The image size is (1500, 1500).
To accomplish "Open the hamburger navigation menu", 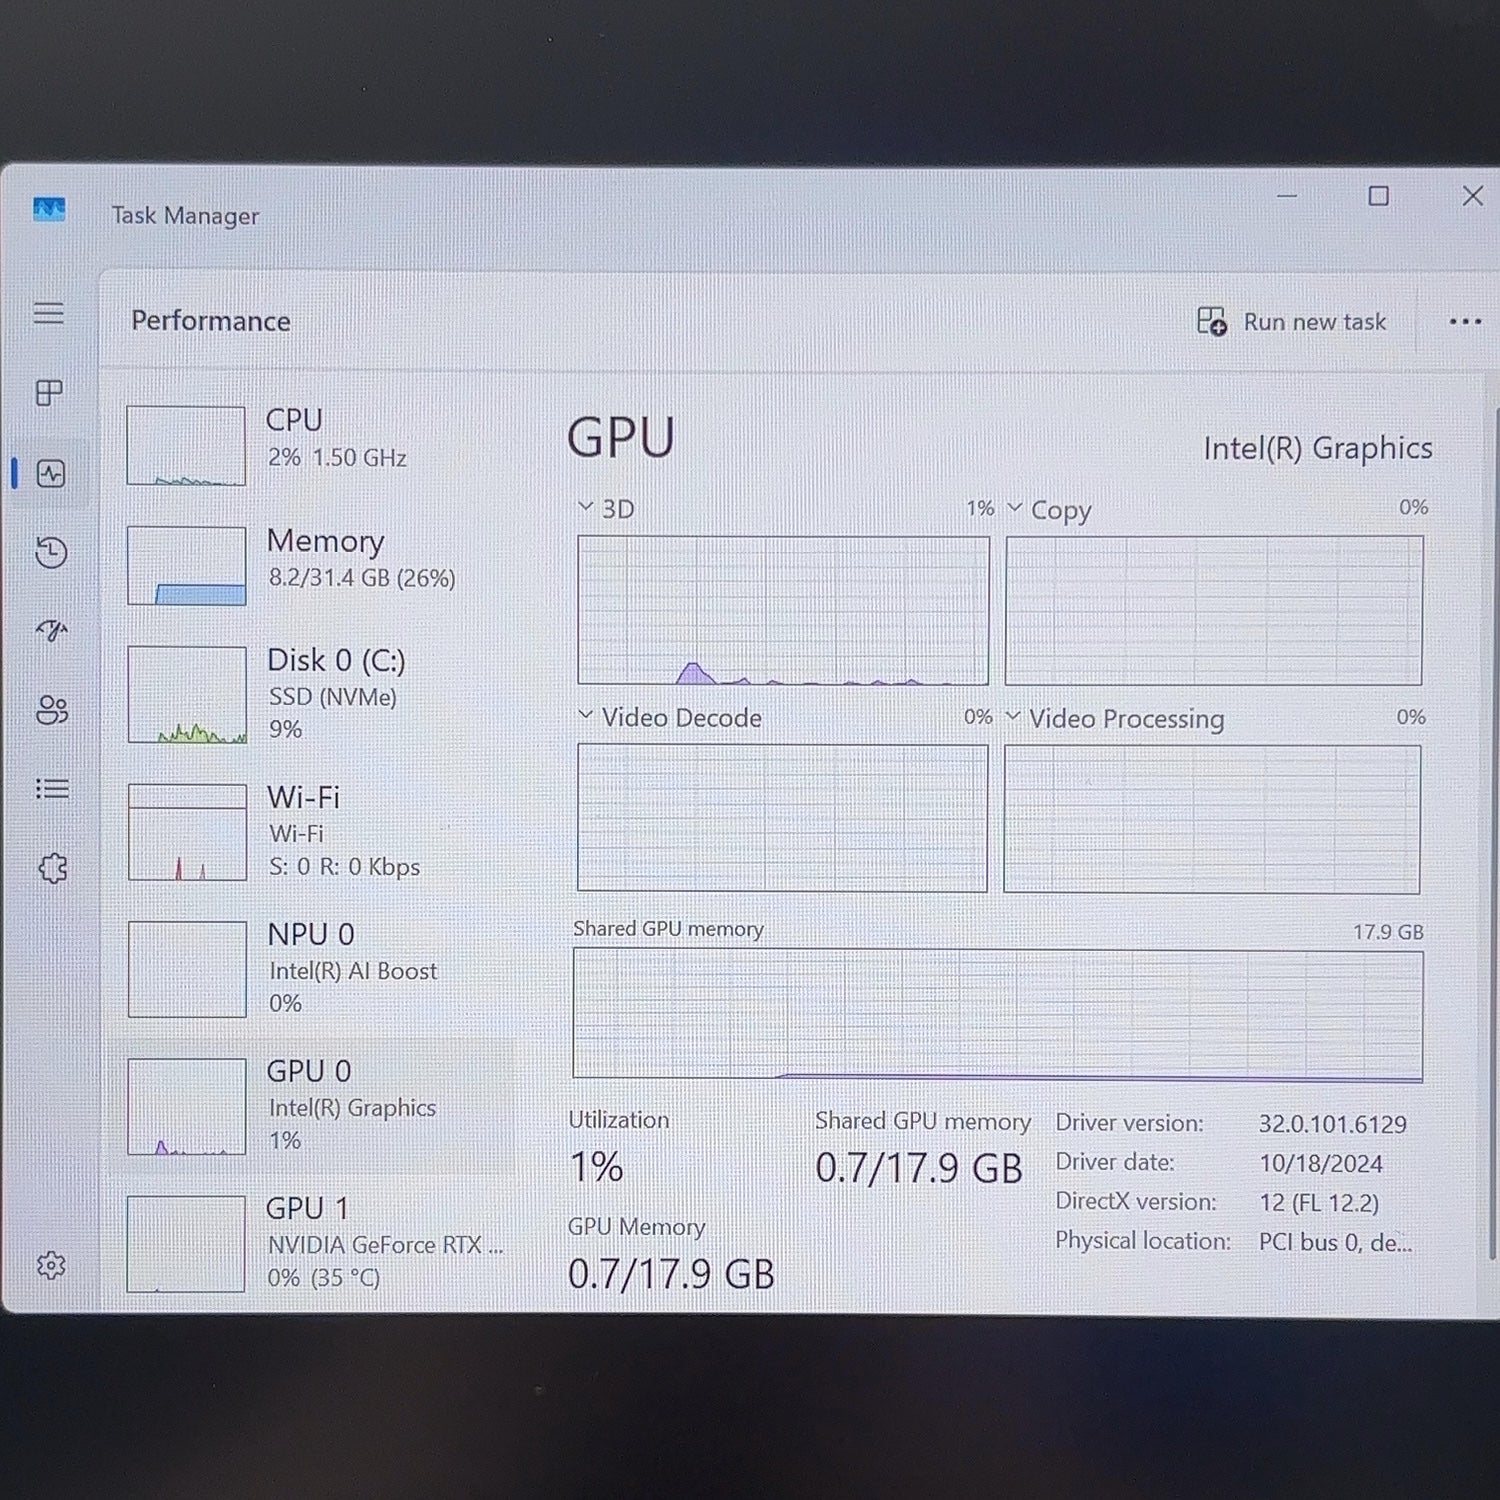I will [49, 313].
